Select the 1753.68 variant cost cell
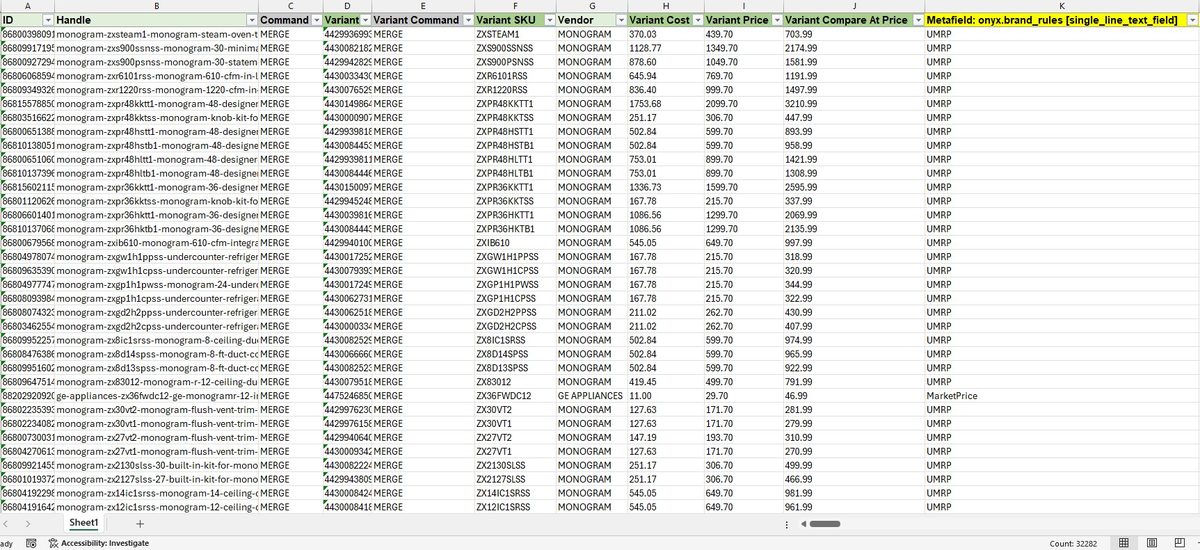The width and height of the screenshot is (1200, 550). (x=665, y=103)
